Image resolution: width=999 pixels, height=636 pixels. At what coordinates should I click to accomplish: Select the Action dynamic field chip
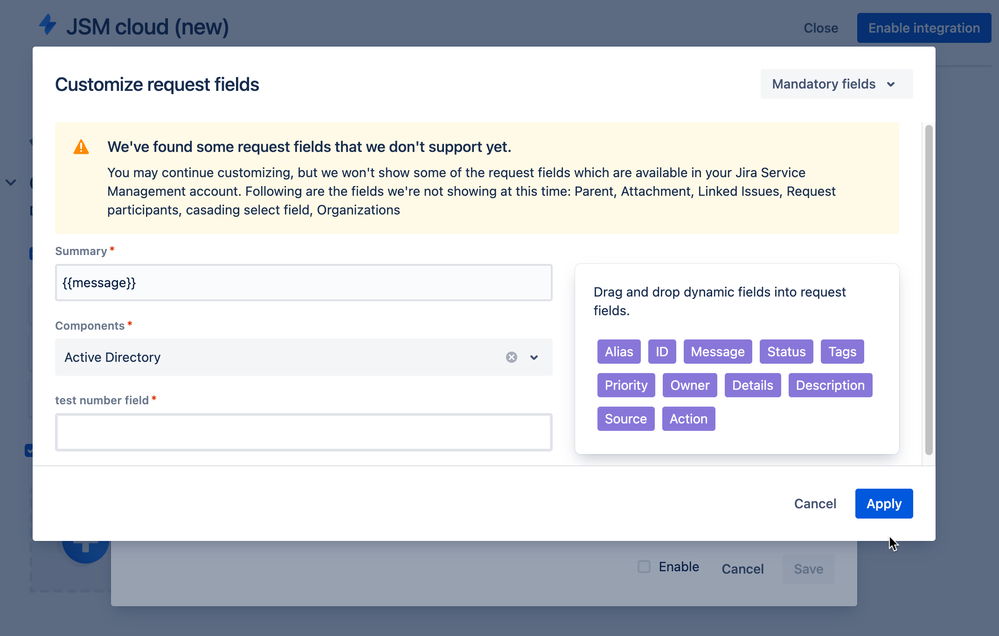(688, 419)
